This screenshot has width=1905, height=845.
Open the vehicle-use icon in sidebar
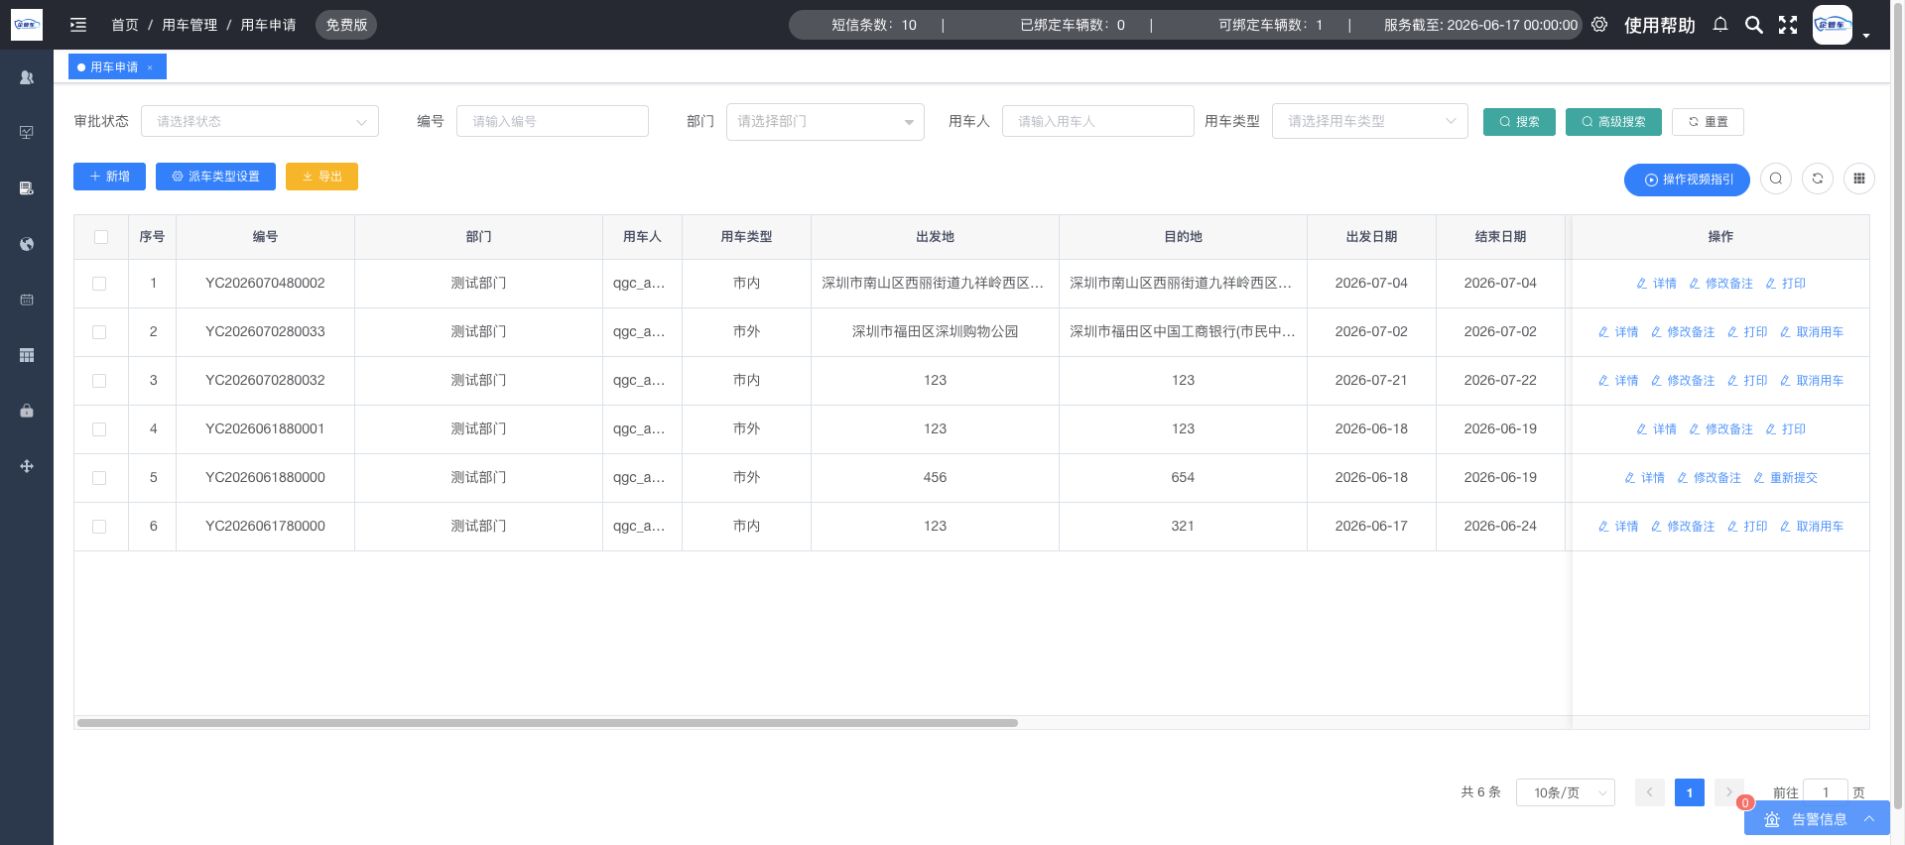tap(27, 188)
